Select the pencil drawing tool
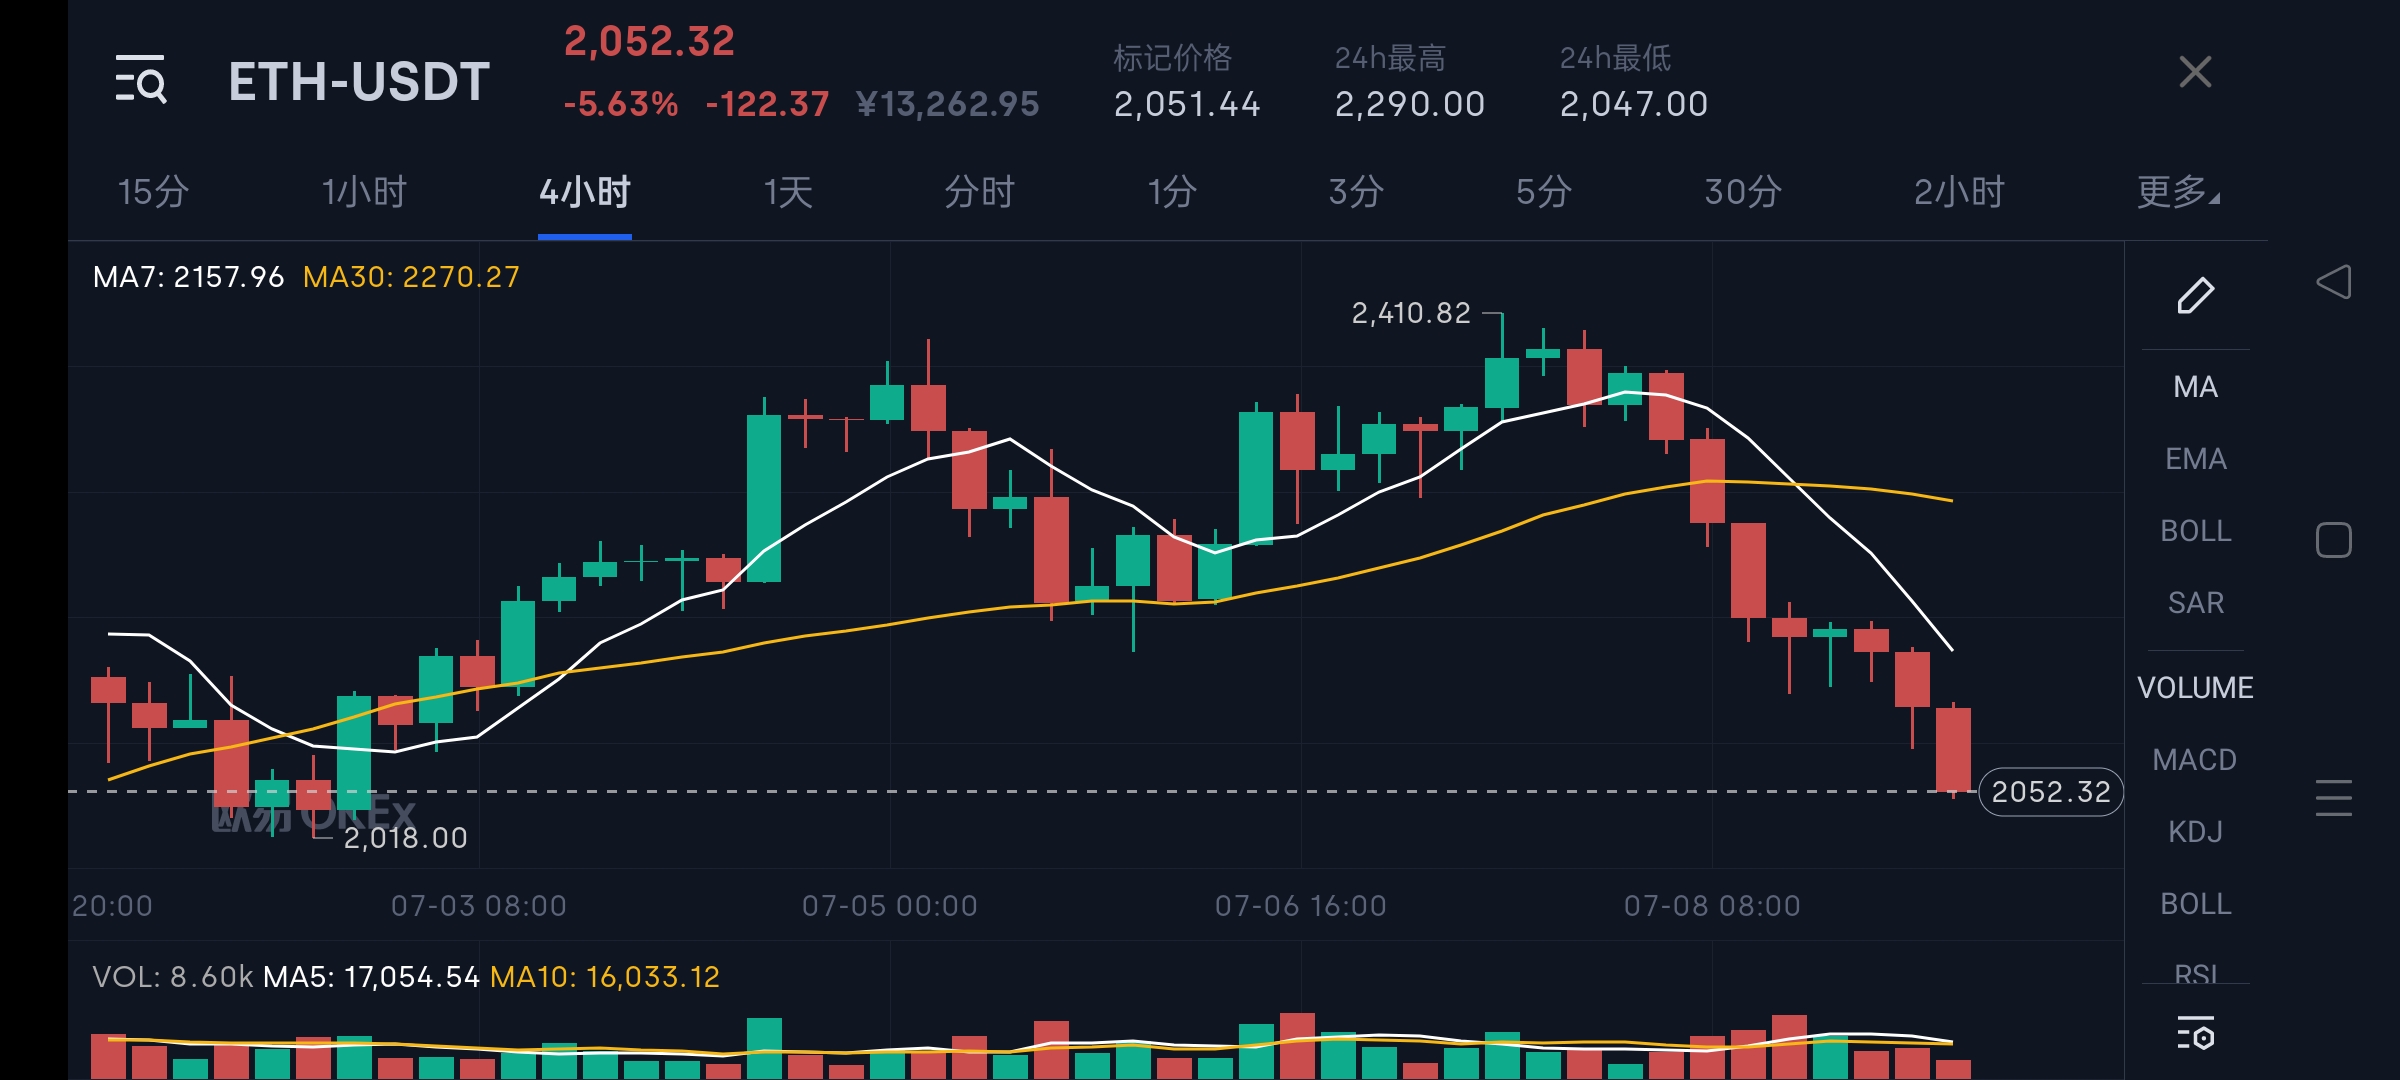The image size is (2400, 1080). pyautogui.click(x=2195, y=295)
